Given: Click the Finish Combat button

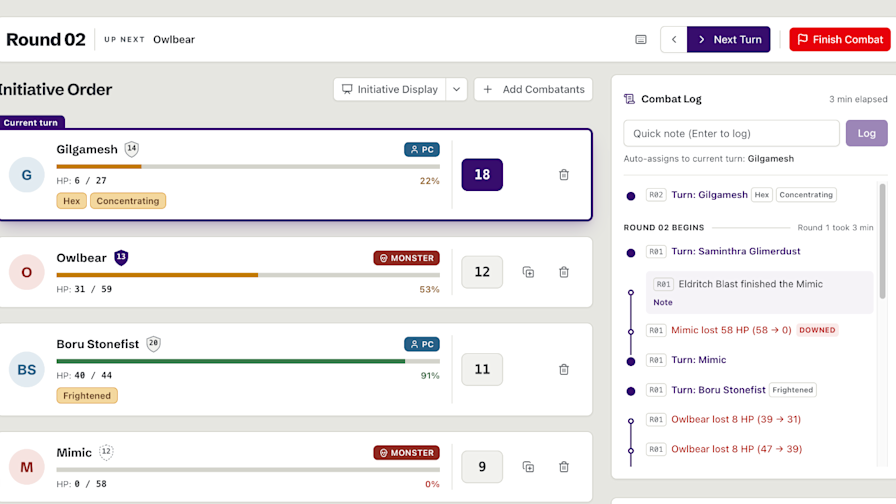Looking at the screenshot, I should [839, 39].
